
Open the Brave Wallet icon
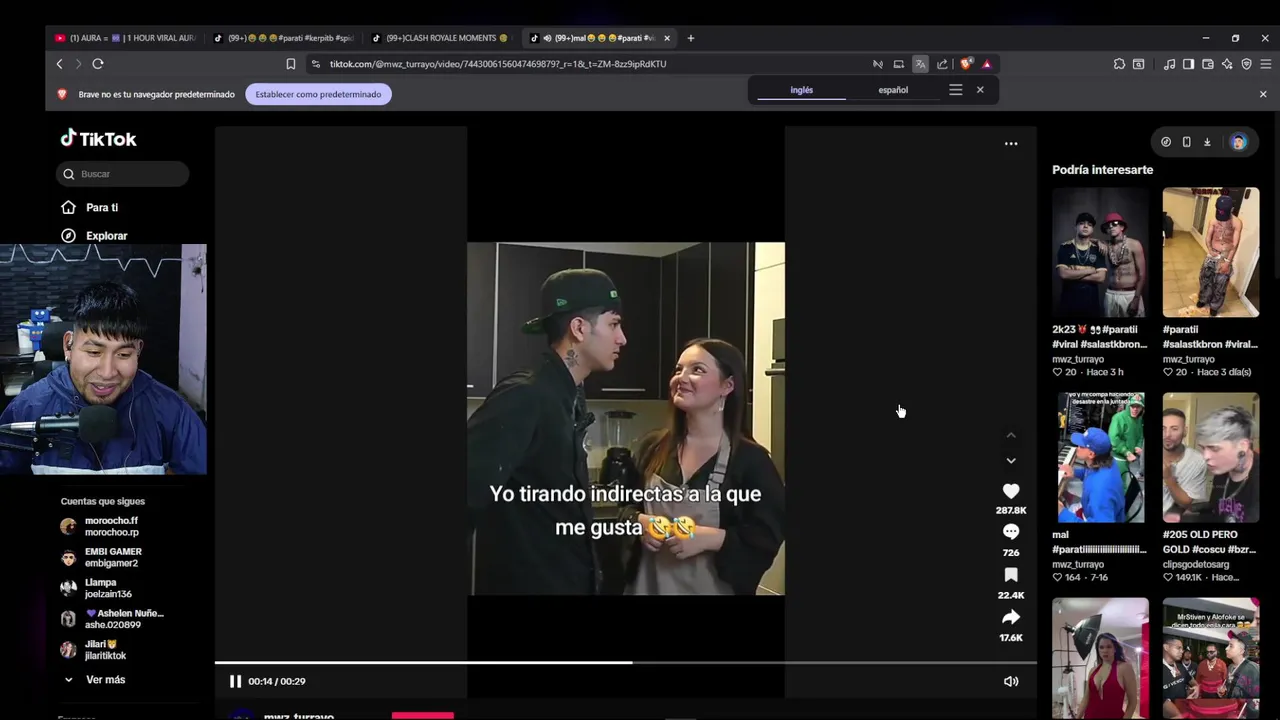(1208, 64)
